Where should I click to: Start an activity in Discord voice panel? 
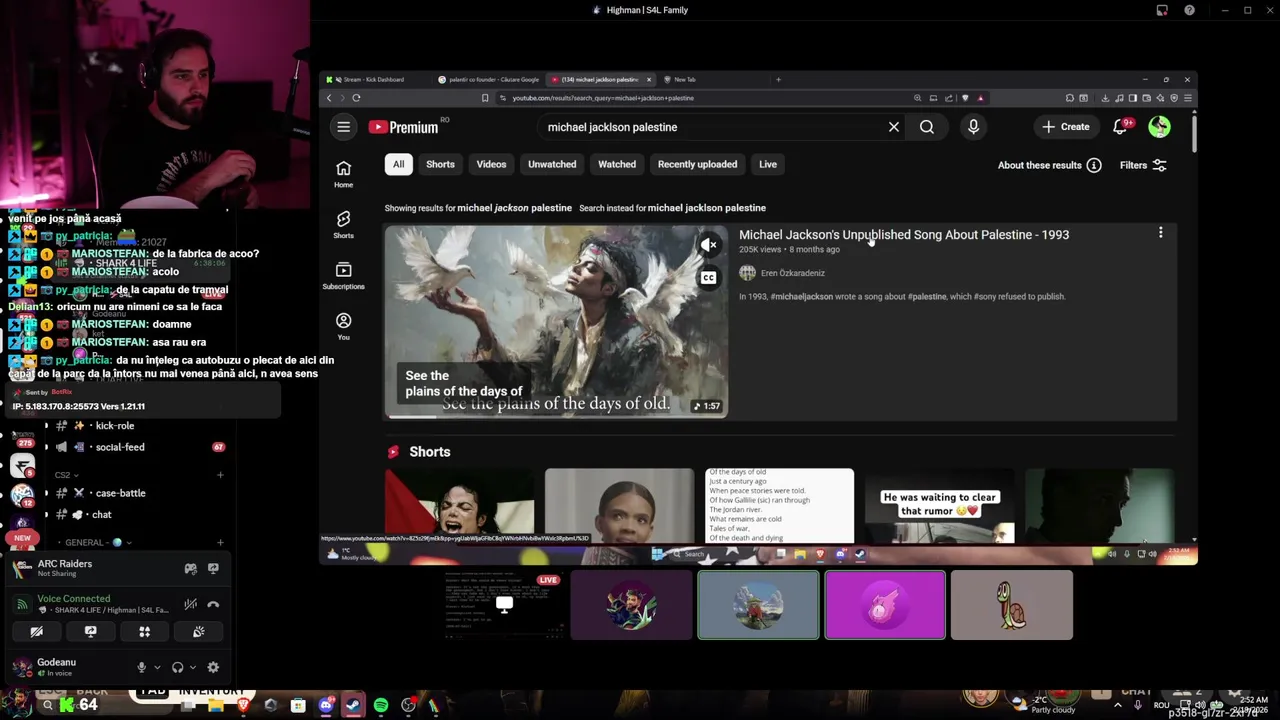pos(144,631)
